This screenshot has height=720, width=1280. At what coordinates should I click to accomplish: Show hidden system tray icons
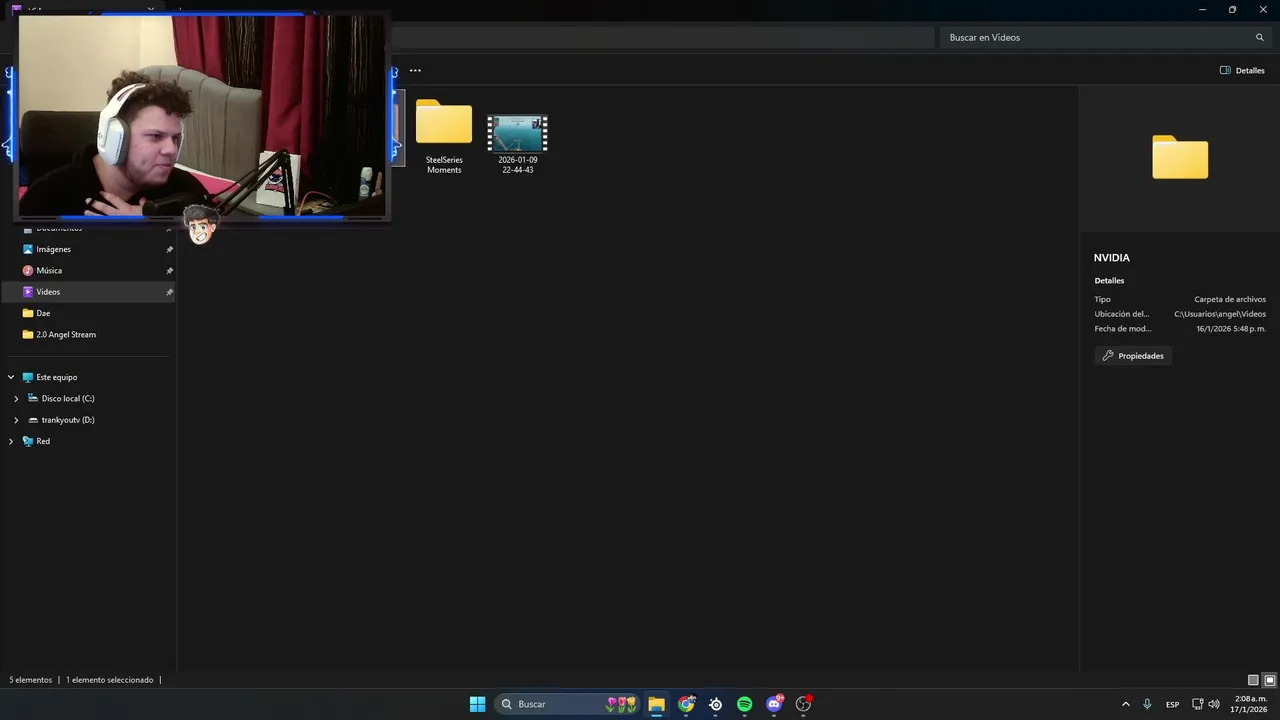(x=1126, y=704)
